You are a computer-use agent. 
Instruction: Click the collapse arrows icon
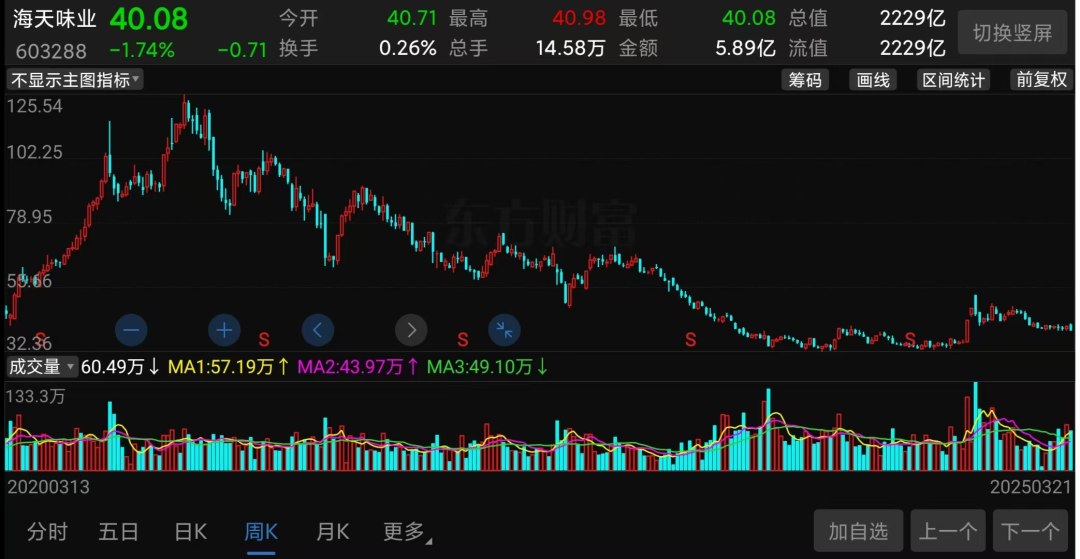pyautogui.click(x=504, y=329)
